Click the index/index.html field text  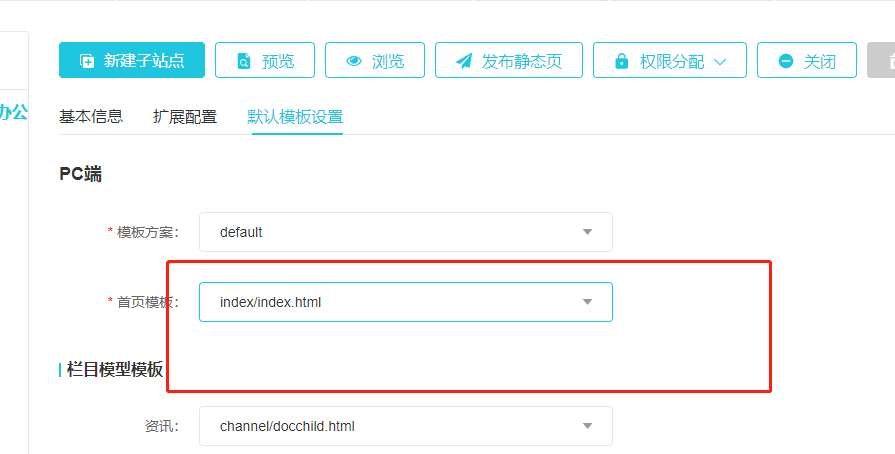(x=270, y=302)
